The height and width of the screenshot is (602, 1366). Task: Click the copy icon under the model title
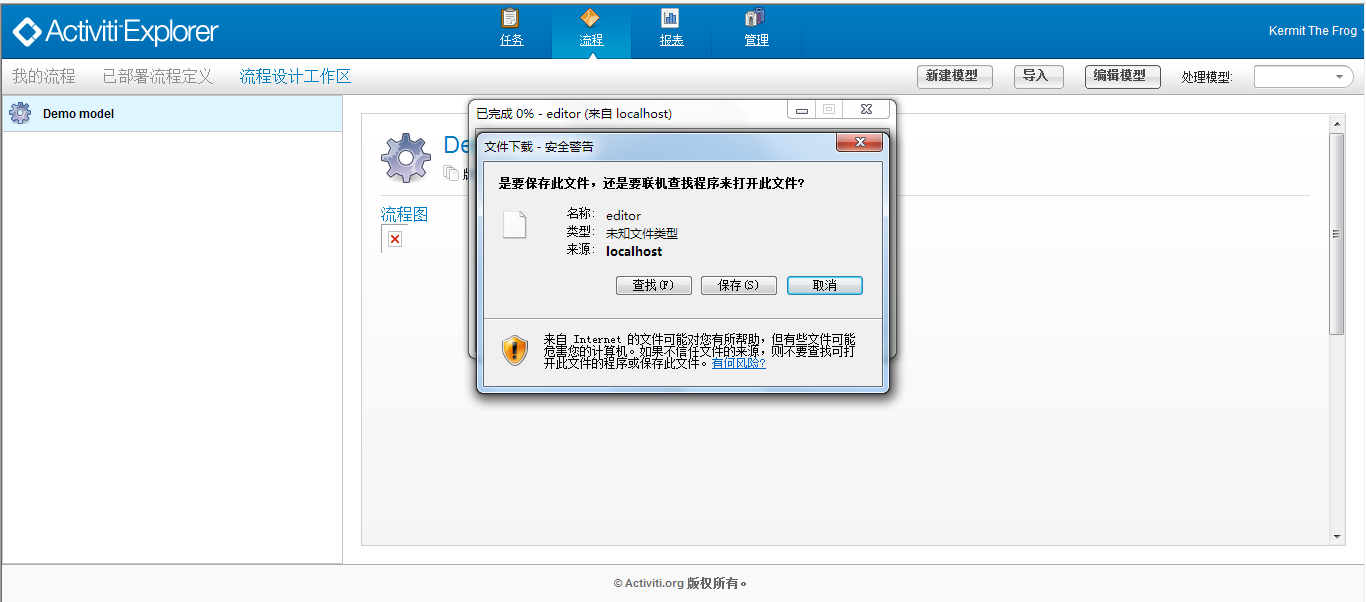tap(450, 173)
